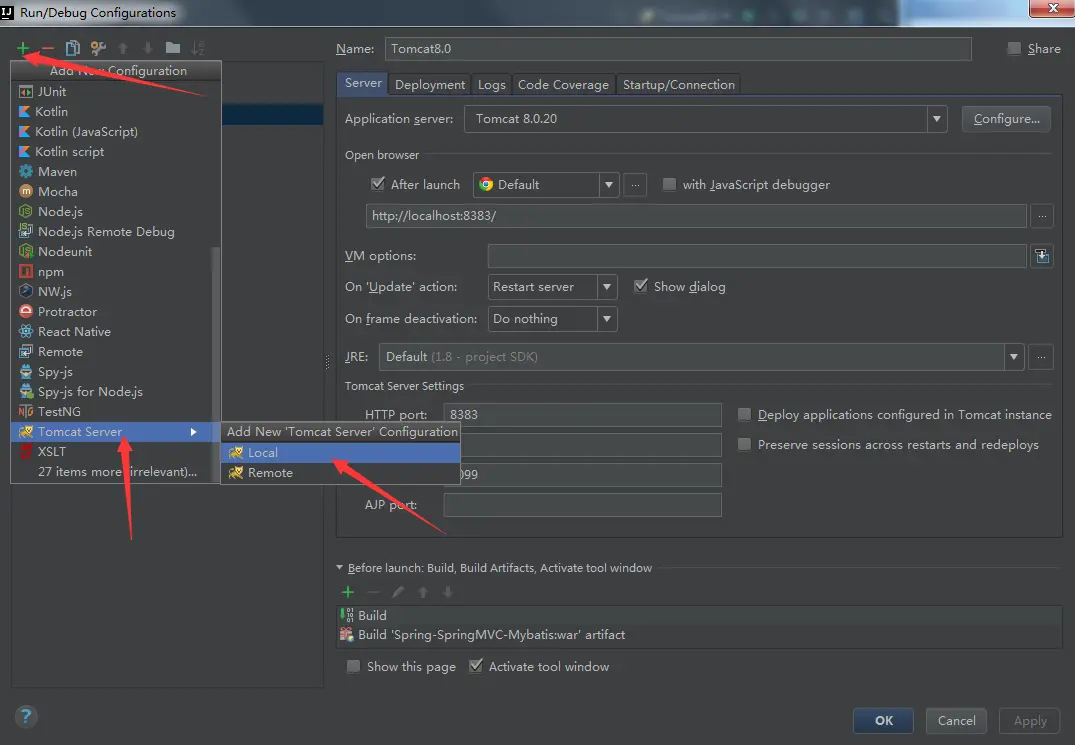Open the JRE dropdown arrow
This screenshot has width=1075, height=745.
tap(1014, 357)
